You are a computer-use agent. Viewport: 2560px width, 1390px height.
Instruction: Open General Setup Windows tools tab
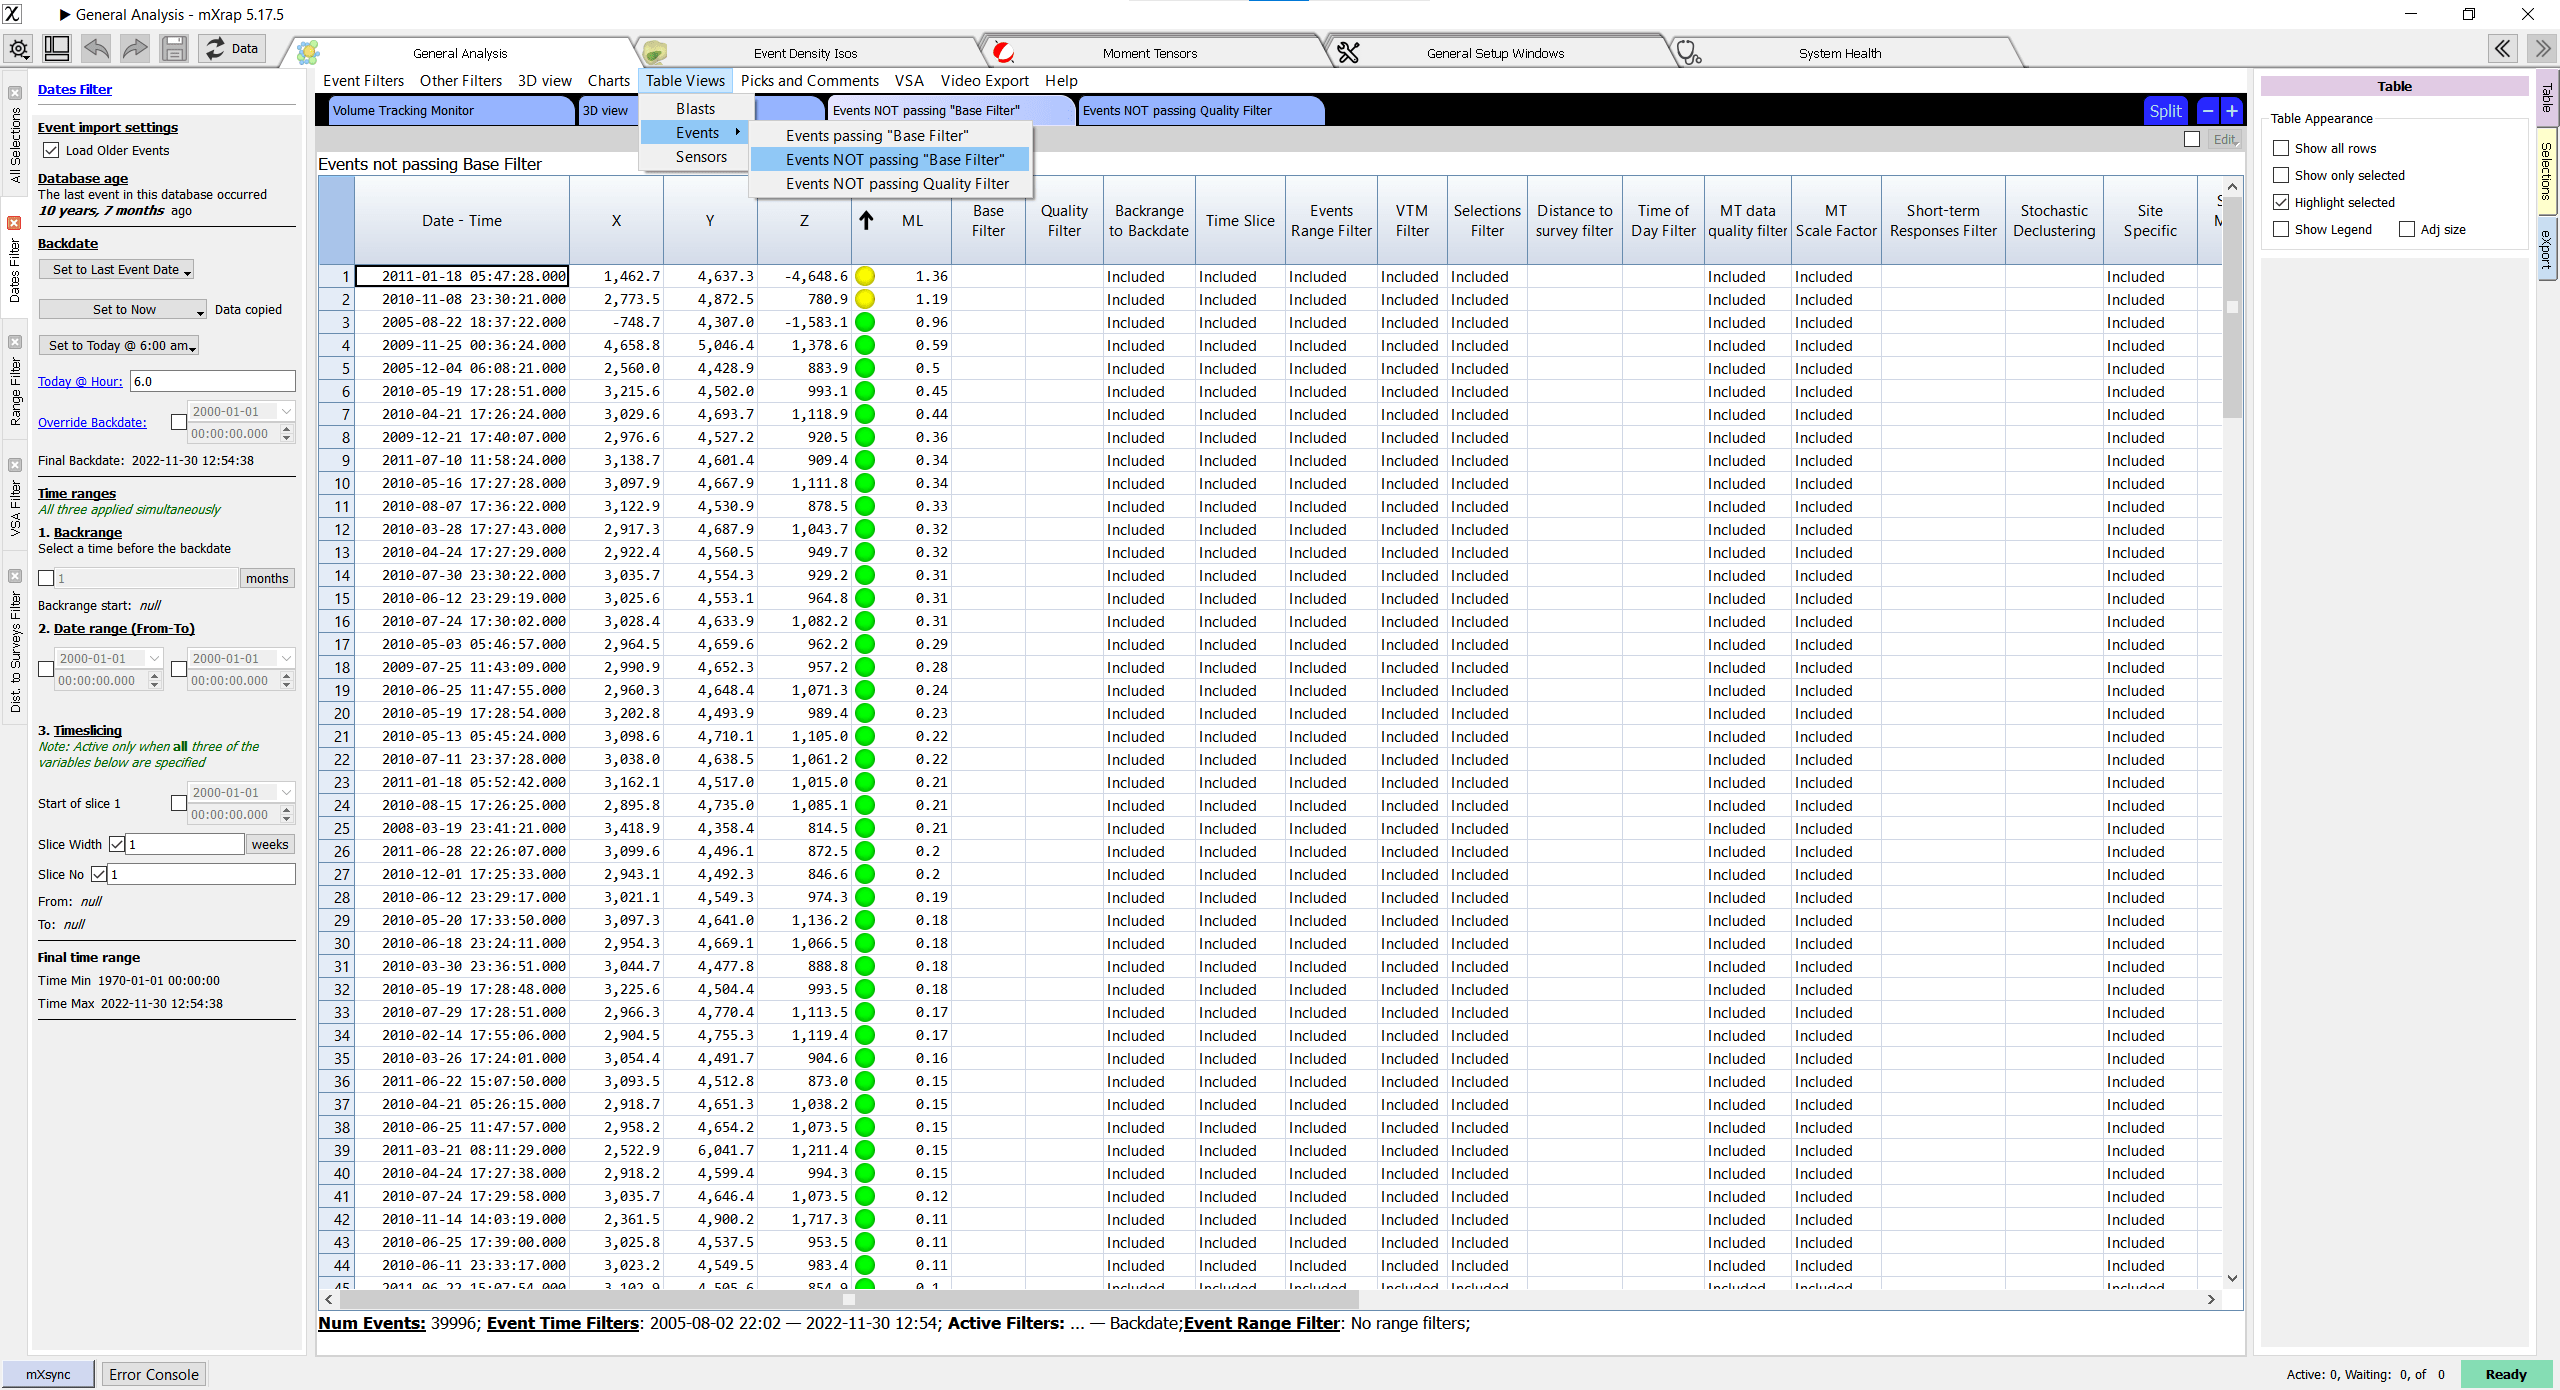pyautogui.click(x=1494, y=53)
